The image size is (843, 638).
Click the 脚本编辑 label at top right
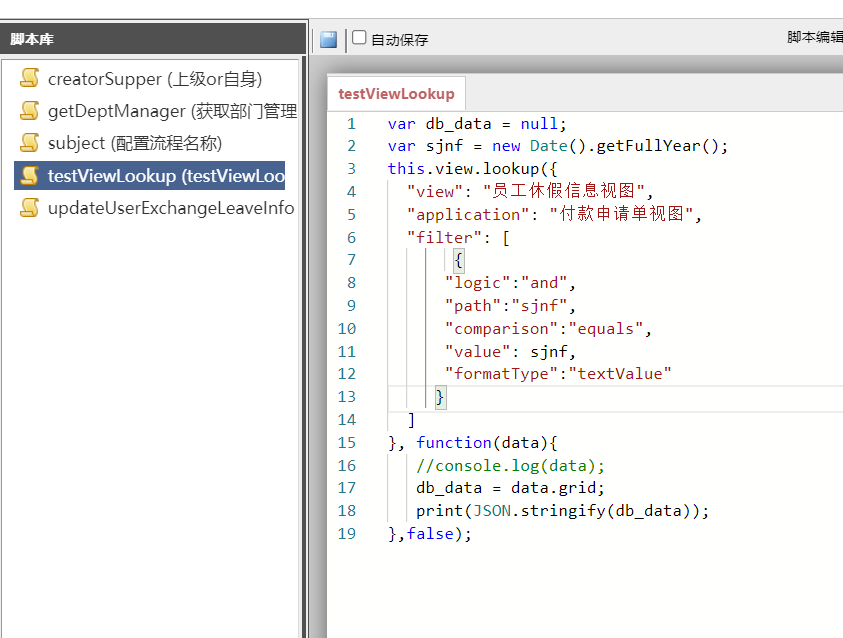click(814, 37)
